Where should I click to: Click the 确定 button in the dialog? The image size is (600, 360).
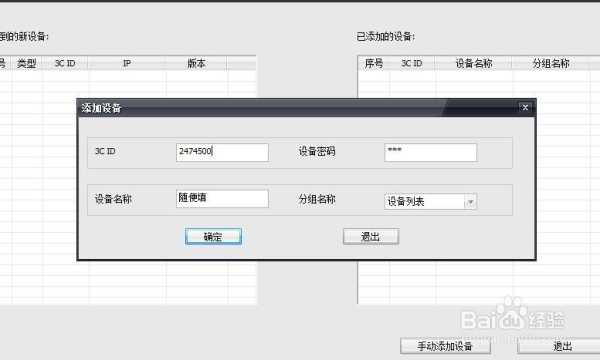coord(213,236)
